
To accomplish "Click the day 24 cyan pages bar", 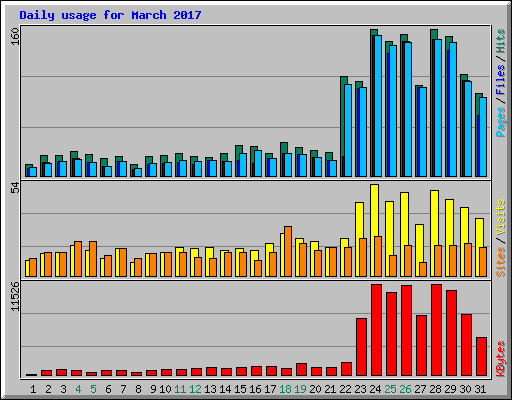I will pyautogui.click(x=378, y=106).
